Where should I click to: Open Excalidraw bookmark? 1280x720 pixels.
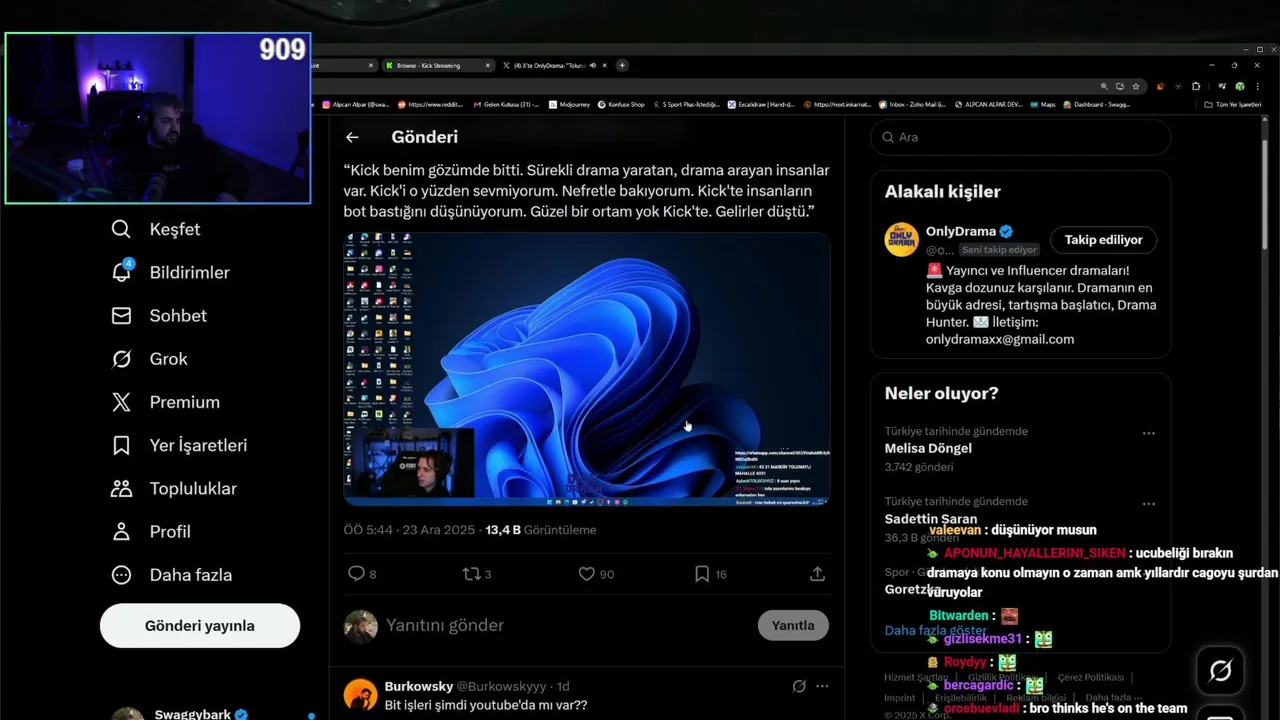tap(761, 104)
